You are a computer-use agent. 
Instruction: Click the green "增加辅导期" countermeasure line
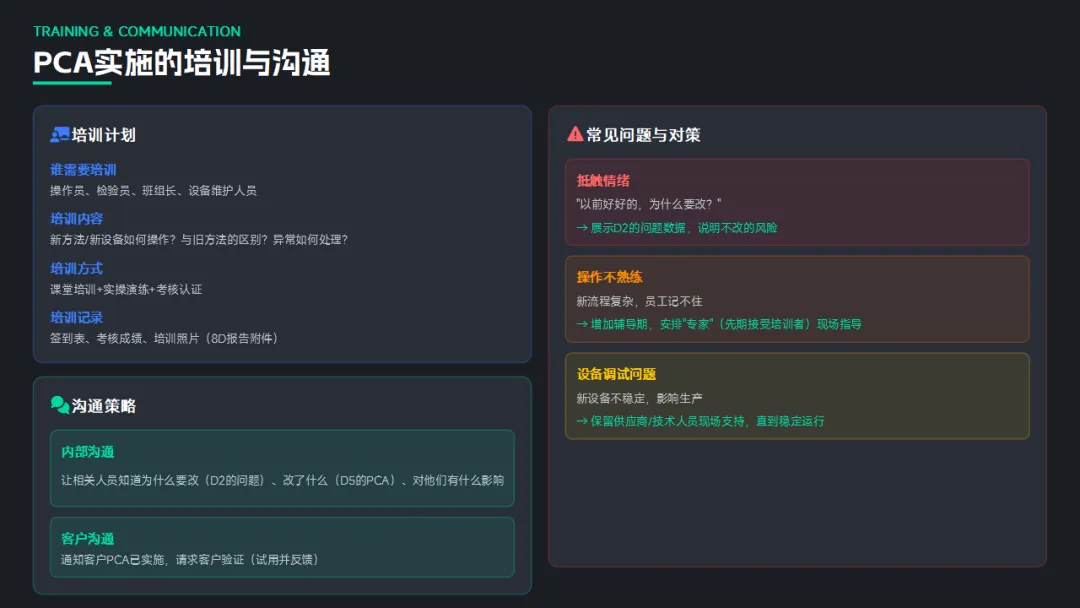coord(719,324)
